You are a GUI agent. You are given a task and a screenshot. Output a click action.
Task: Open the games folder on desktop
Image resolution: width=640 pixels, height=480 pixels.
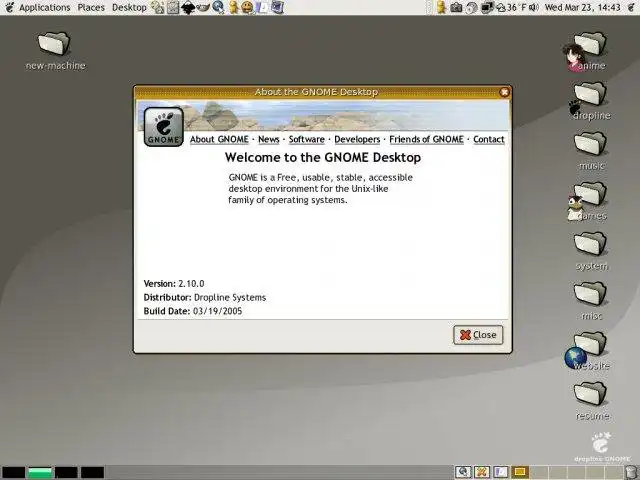(x=589, y=201)
